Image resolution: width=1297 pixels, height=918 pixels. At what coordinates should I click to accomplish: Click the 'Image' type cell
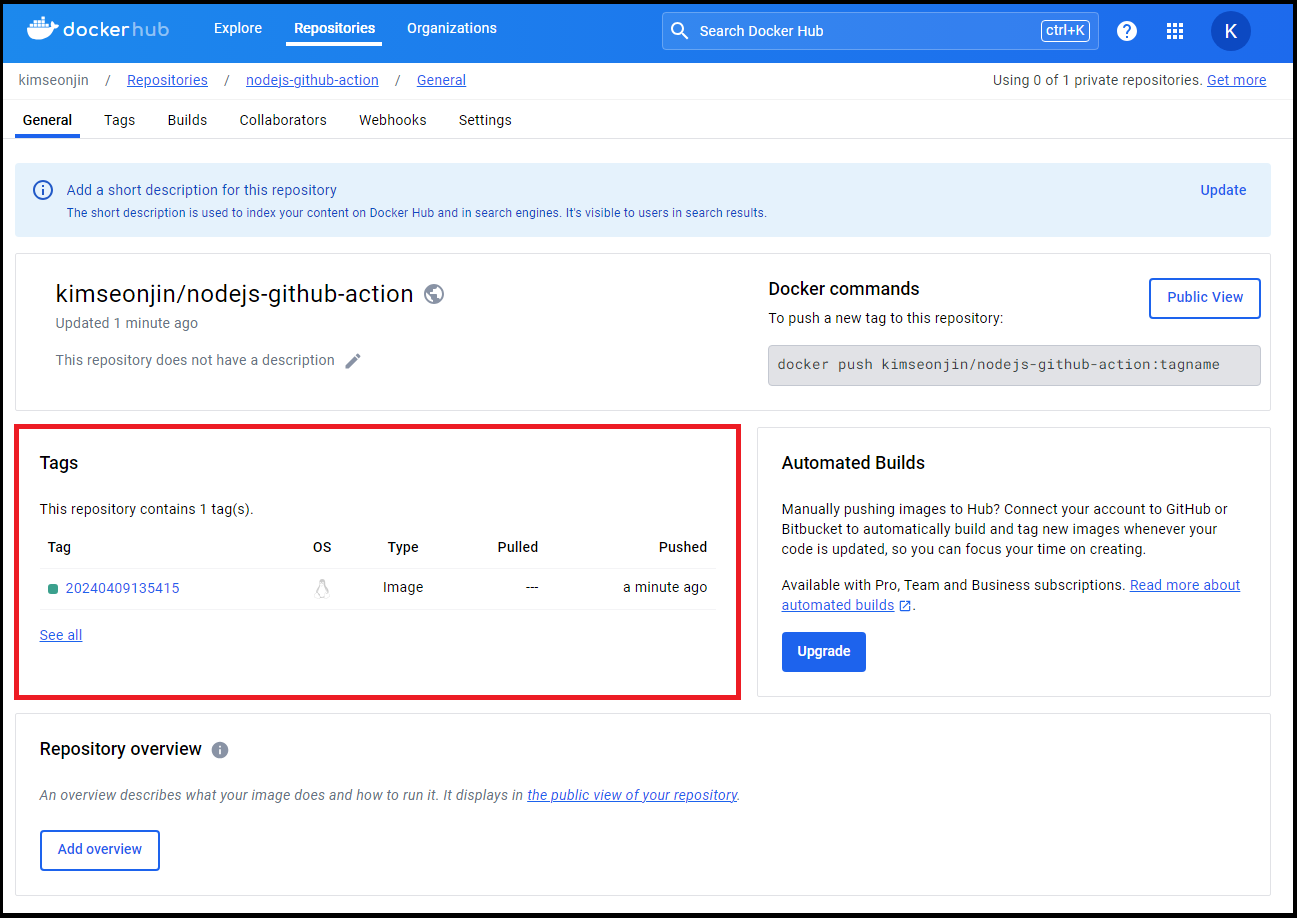tap(403, 587)
